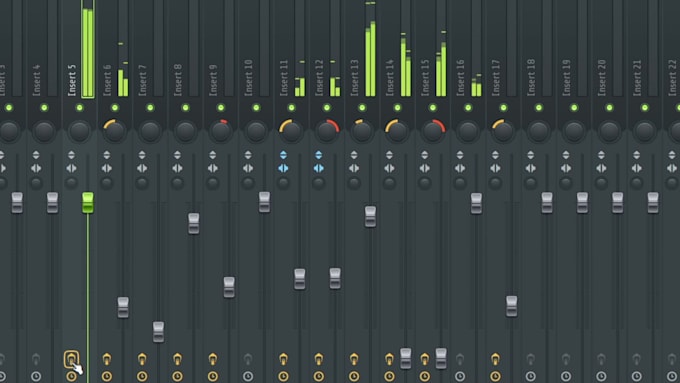The height and width of the screenshot is (383, 680).
Task: Open latency clock icon on Insert 19
Action: (566, 376)
